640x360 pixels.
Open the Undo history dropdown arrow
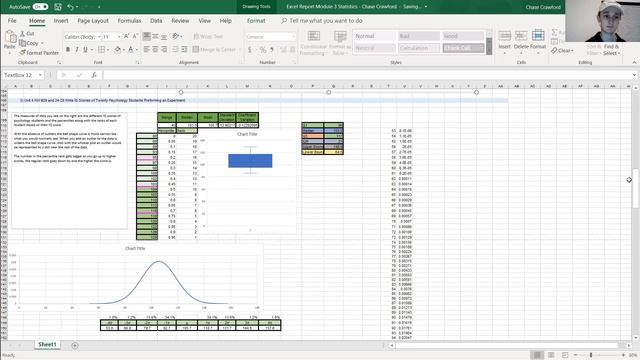point(77,7)
